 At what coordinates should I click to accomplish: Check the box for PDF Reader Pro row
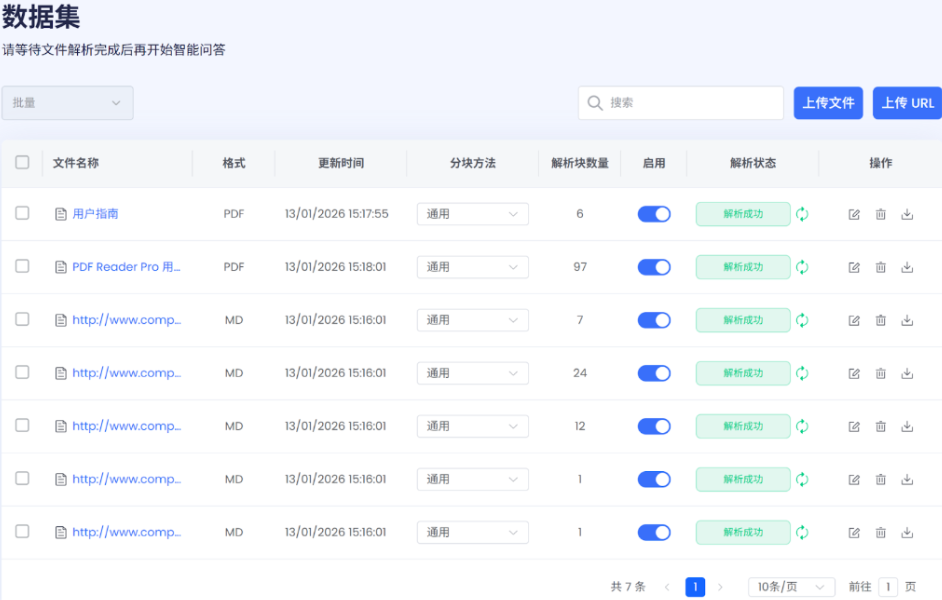pos(22,265)
